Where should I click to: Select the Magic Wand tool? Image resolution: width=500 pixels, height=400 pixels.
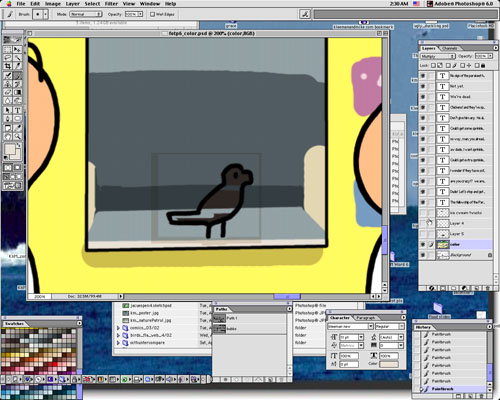(x=17, y=58)
